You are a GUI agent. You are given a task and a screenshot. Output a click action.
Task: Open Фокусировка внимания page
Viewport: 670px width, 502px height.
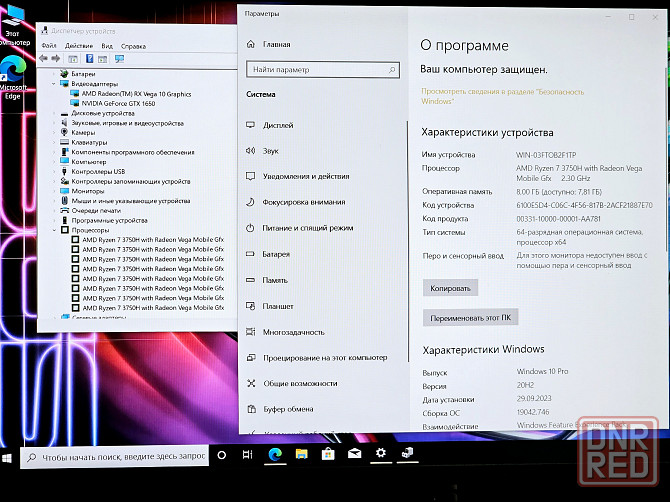click(296, 202)
